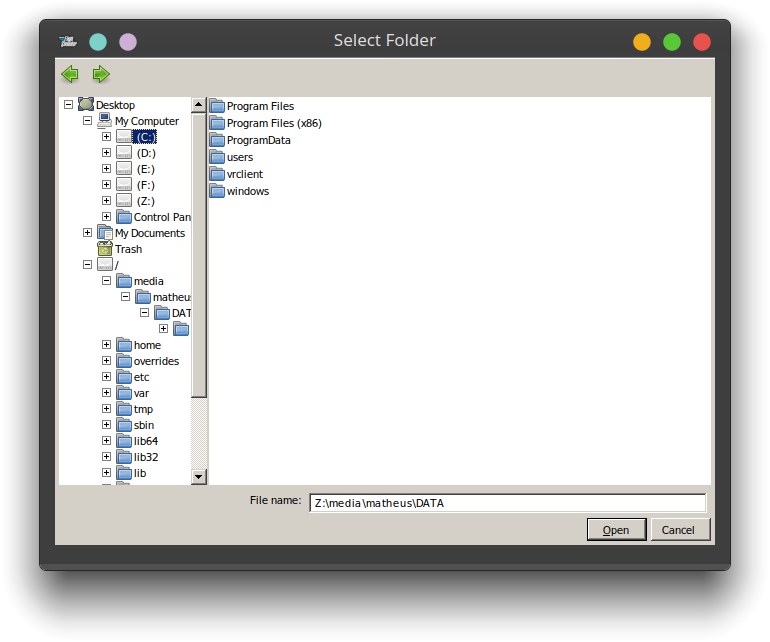Expand the var folder node
The width and height of the screenshot is (770, 642).
tap(106, 392)
